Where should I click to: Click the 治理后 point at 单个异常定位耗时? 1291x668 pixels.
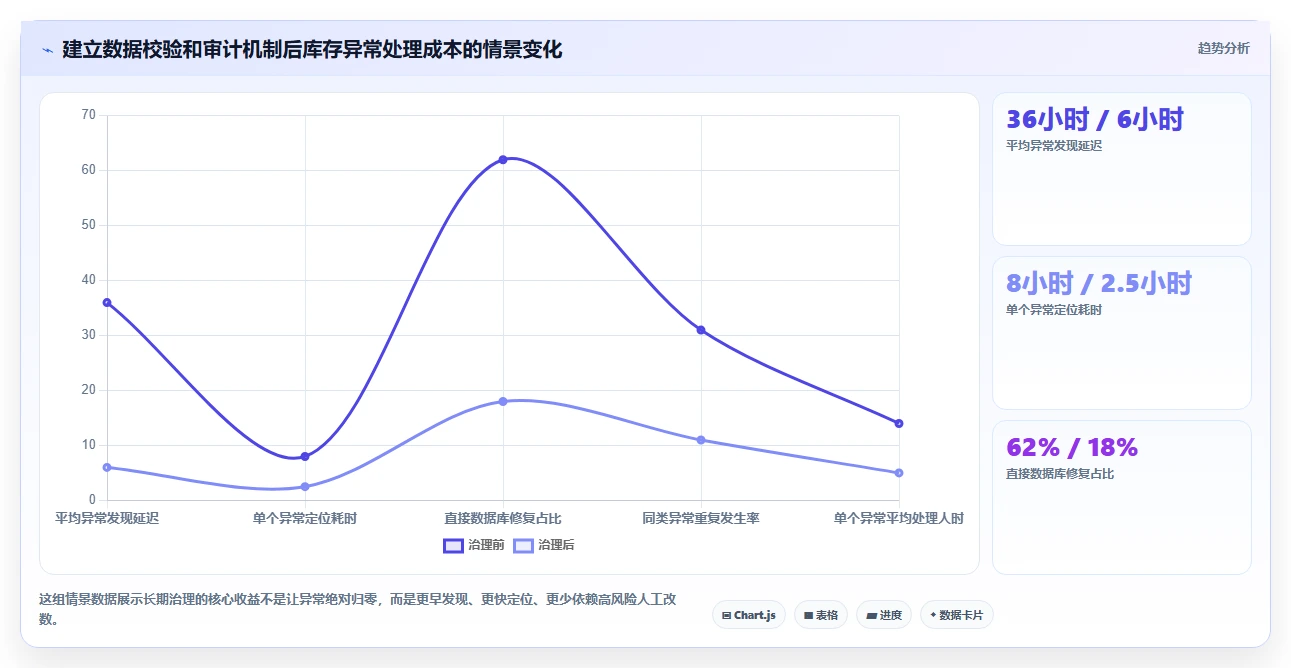[x=305, y=487]
